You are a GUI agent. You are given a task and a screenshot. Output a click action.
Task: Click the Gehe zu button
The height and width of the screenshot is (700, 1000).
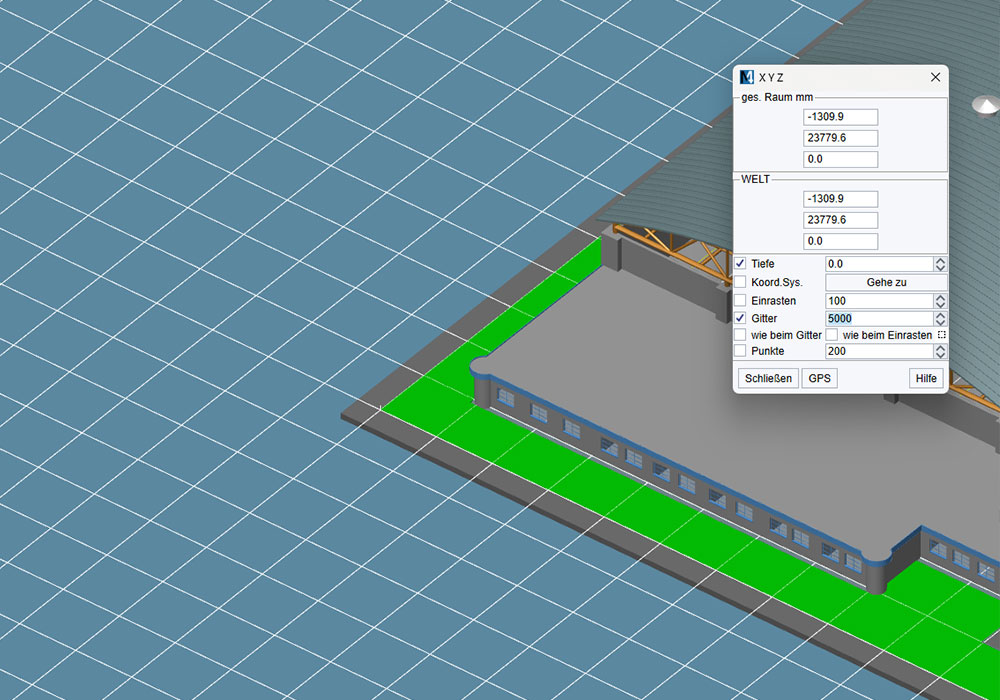click(x=886, y=282)
